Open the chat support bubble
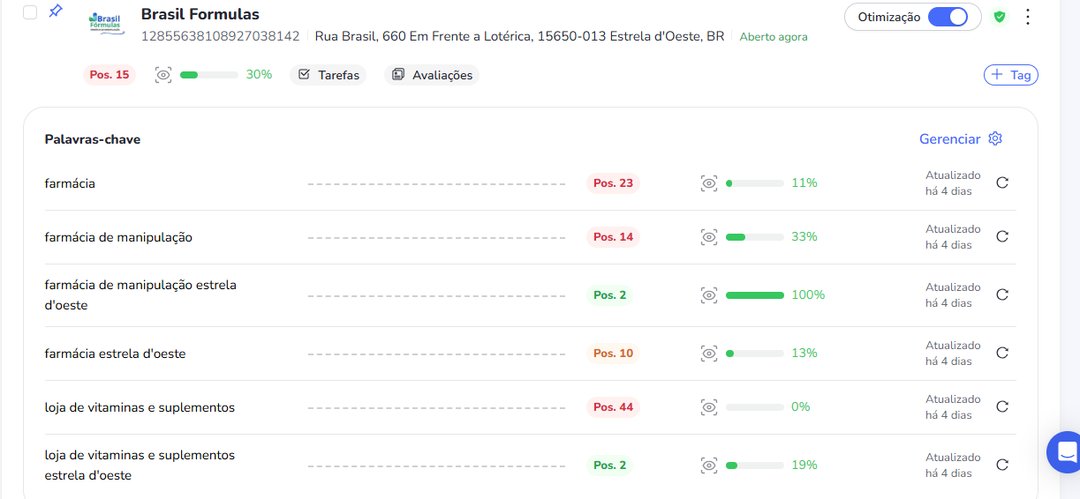Viewport: 1080px width, 499px height. tap(1065, 451)
